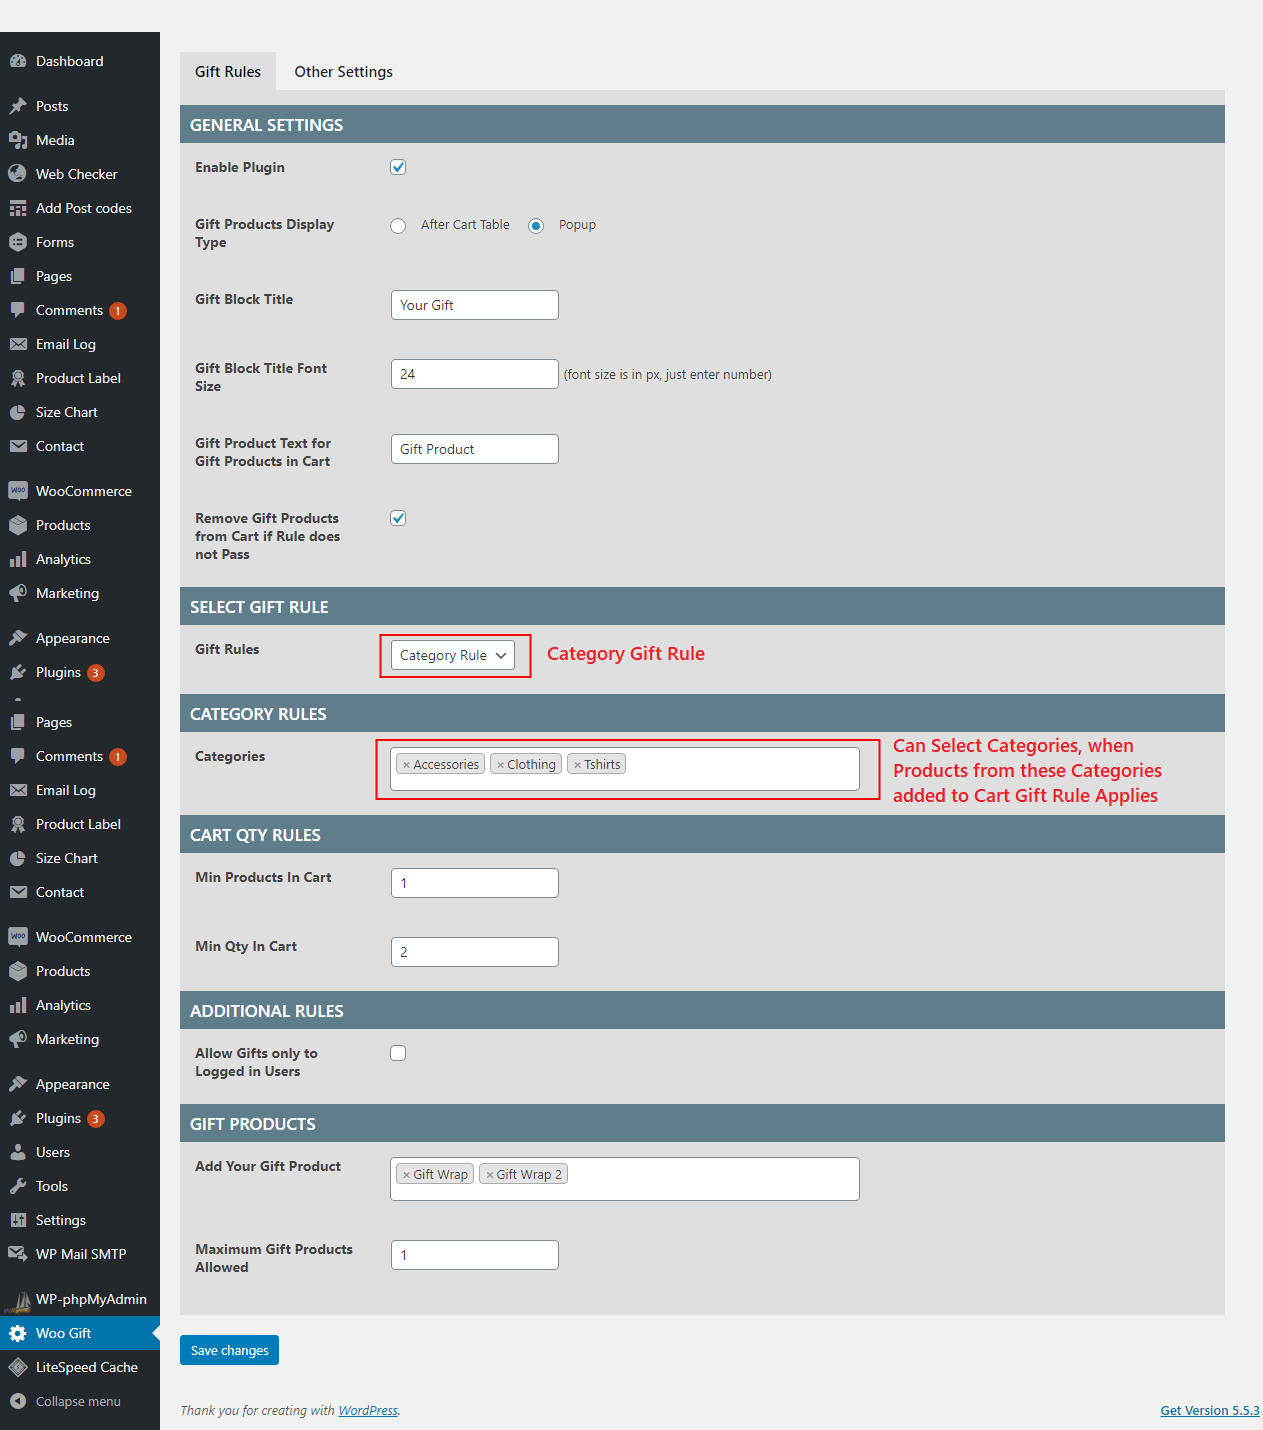This screenshot has width=1263, height=1430.
Task: Focus the Gift Product Text input
Action: pos(475,449)
